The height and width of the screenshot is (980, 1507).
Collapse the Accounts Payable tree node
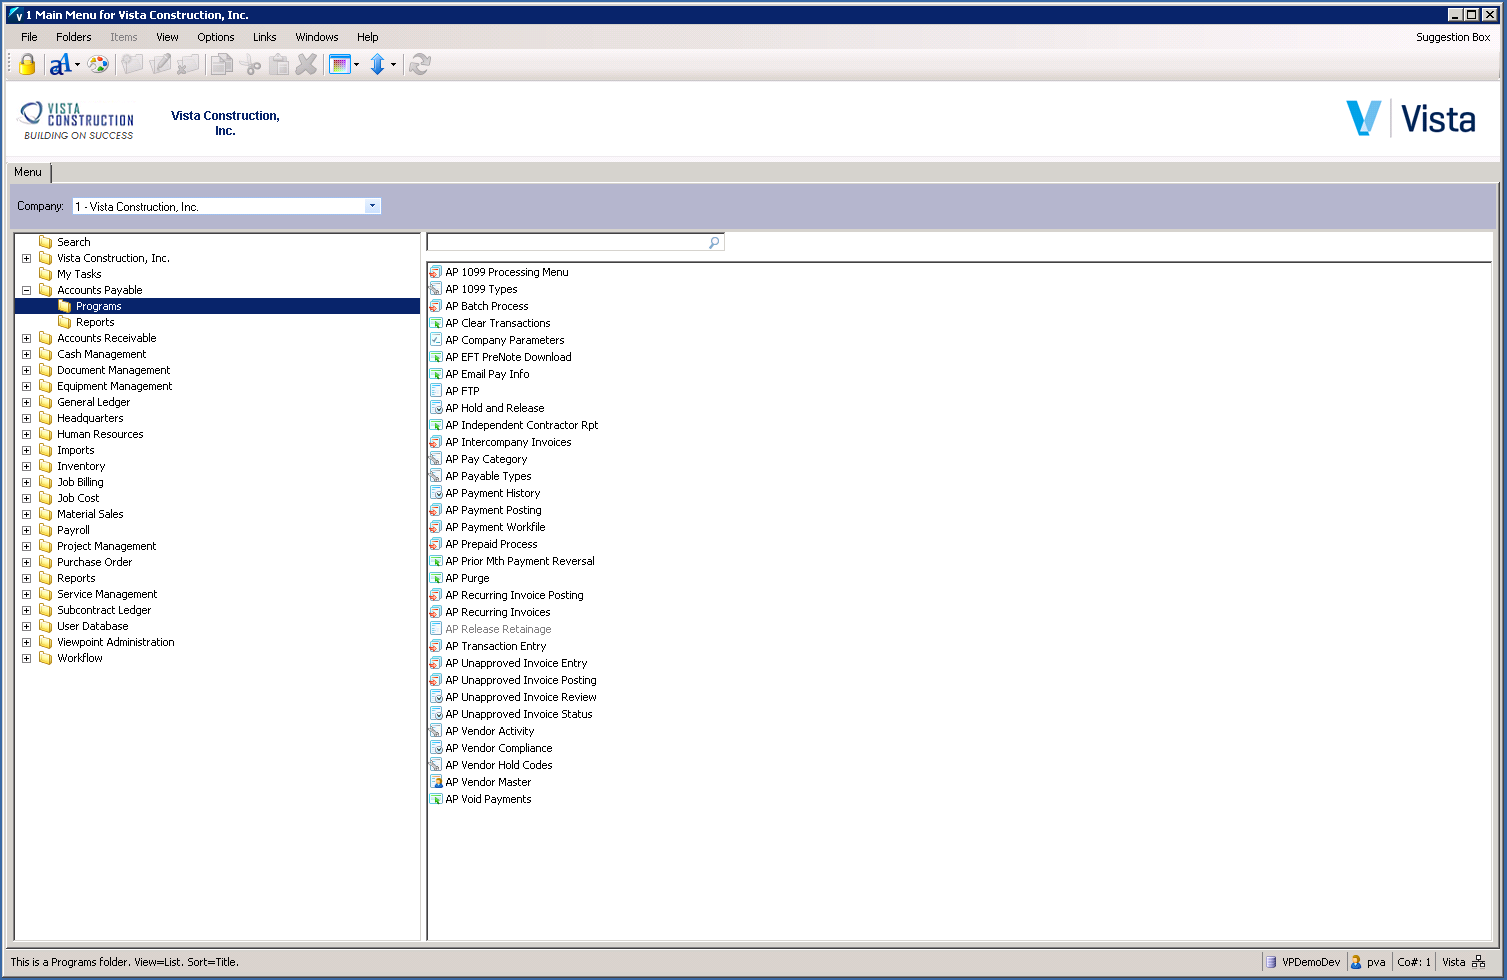point(27,290)
